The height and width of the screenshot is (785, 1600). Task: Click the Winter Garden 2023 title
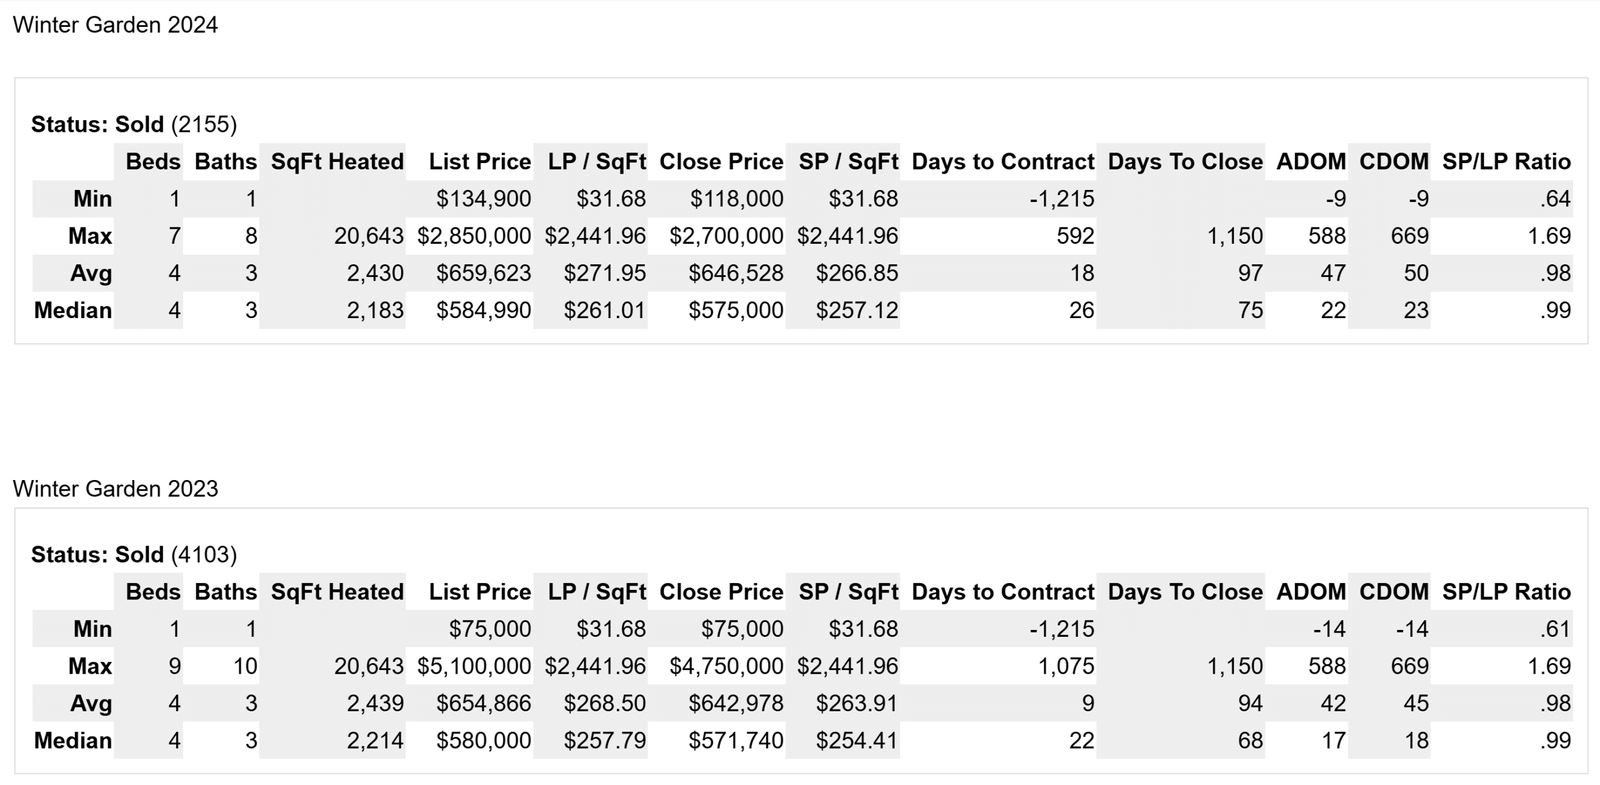[x=115, y=489]
